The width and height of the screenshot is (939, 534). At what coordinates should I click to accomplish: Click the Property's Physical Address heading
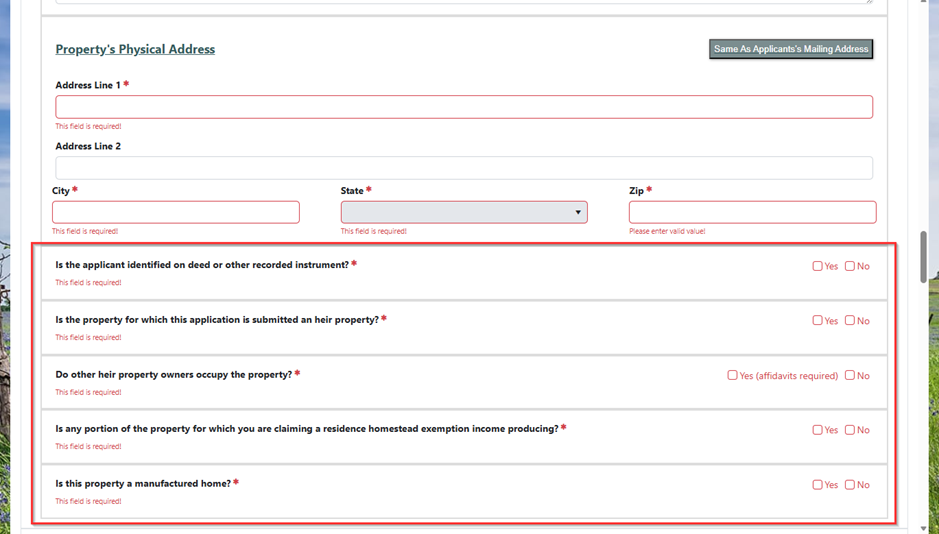pyautogui.click(x=135, y=49)
